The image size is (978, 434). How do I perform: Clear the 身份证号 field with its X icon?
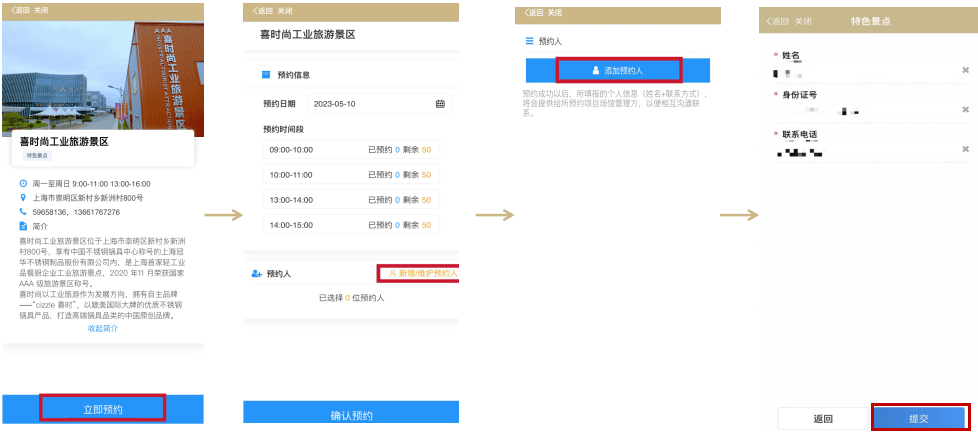point(965,109)
